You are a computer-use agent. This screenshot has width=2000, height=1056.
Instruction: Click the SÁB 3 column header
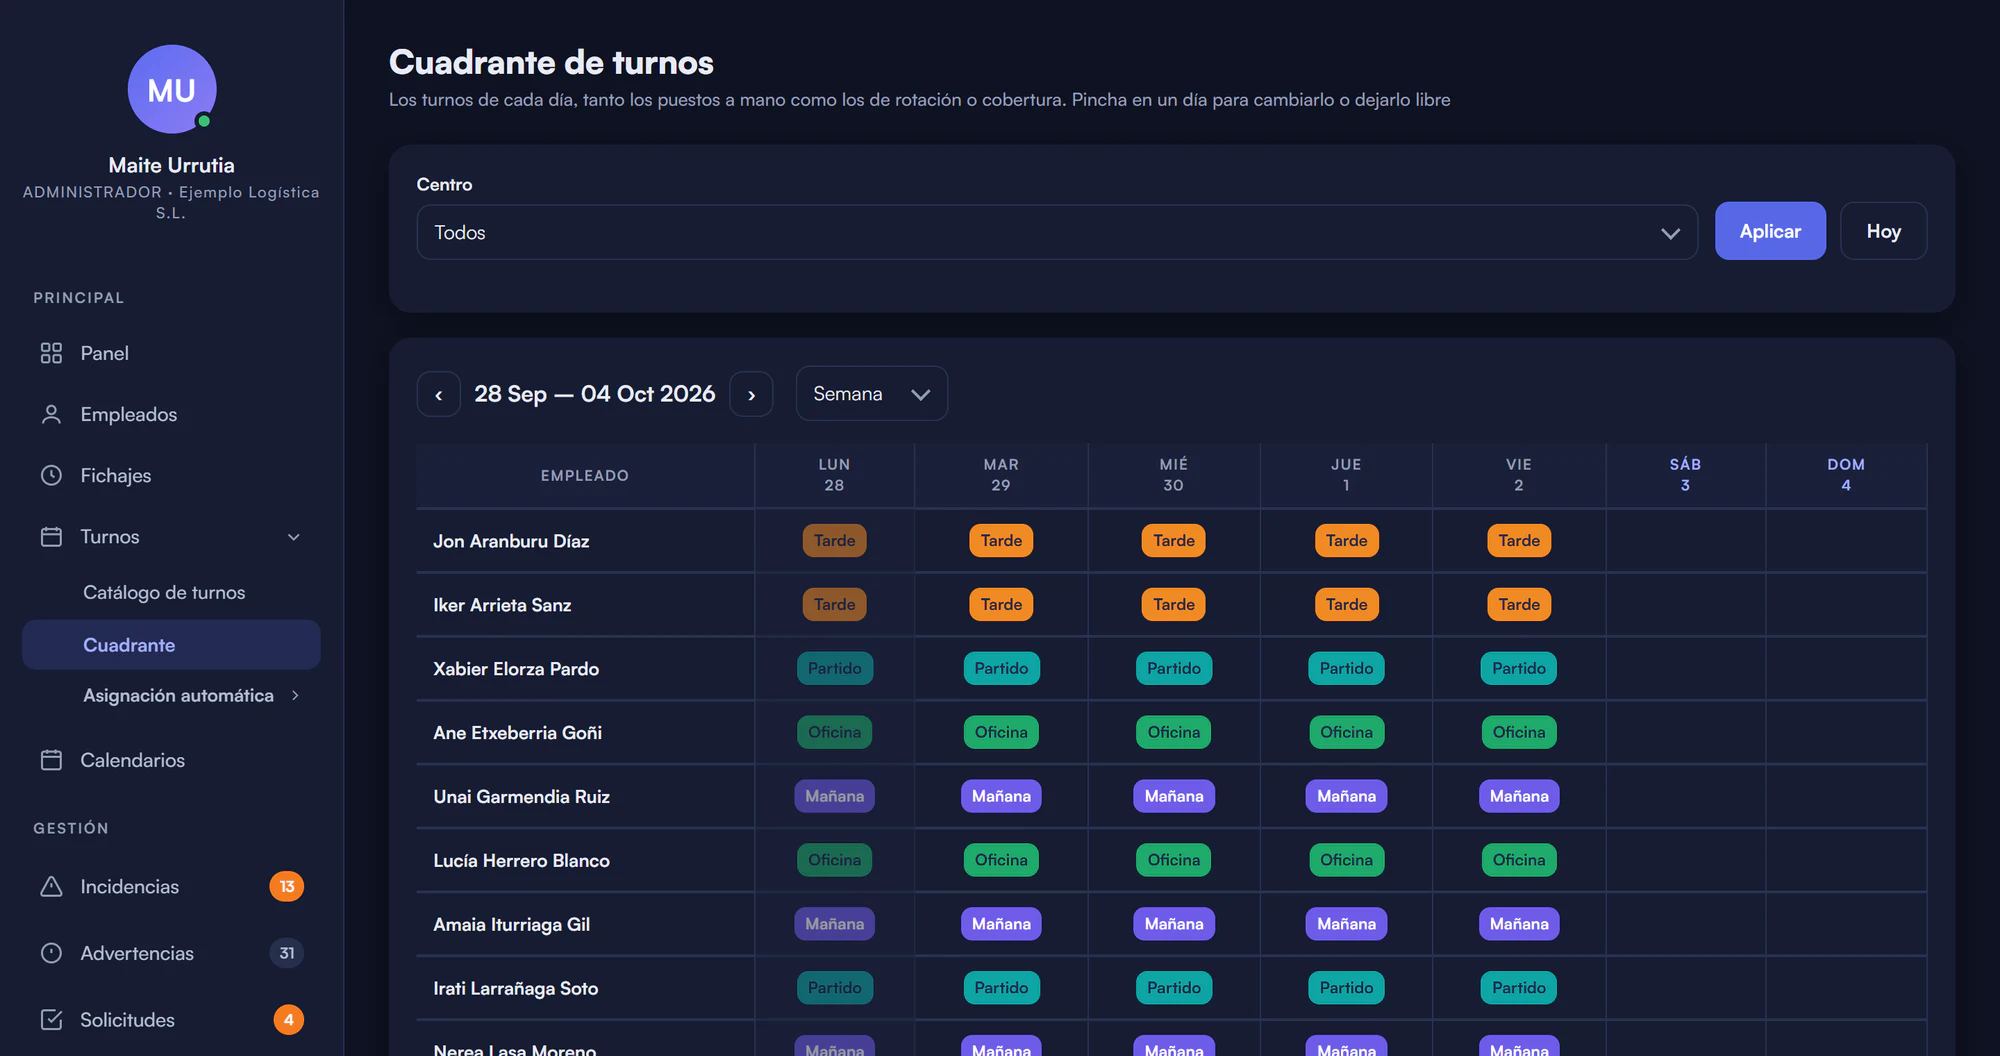[x=1685, y=475]
